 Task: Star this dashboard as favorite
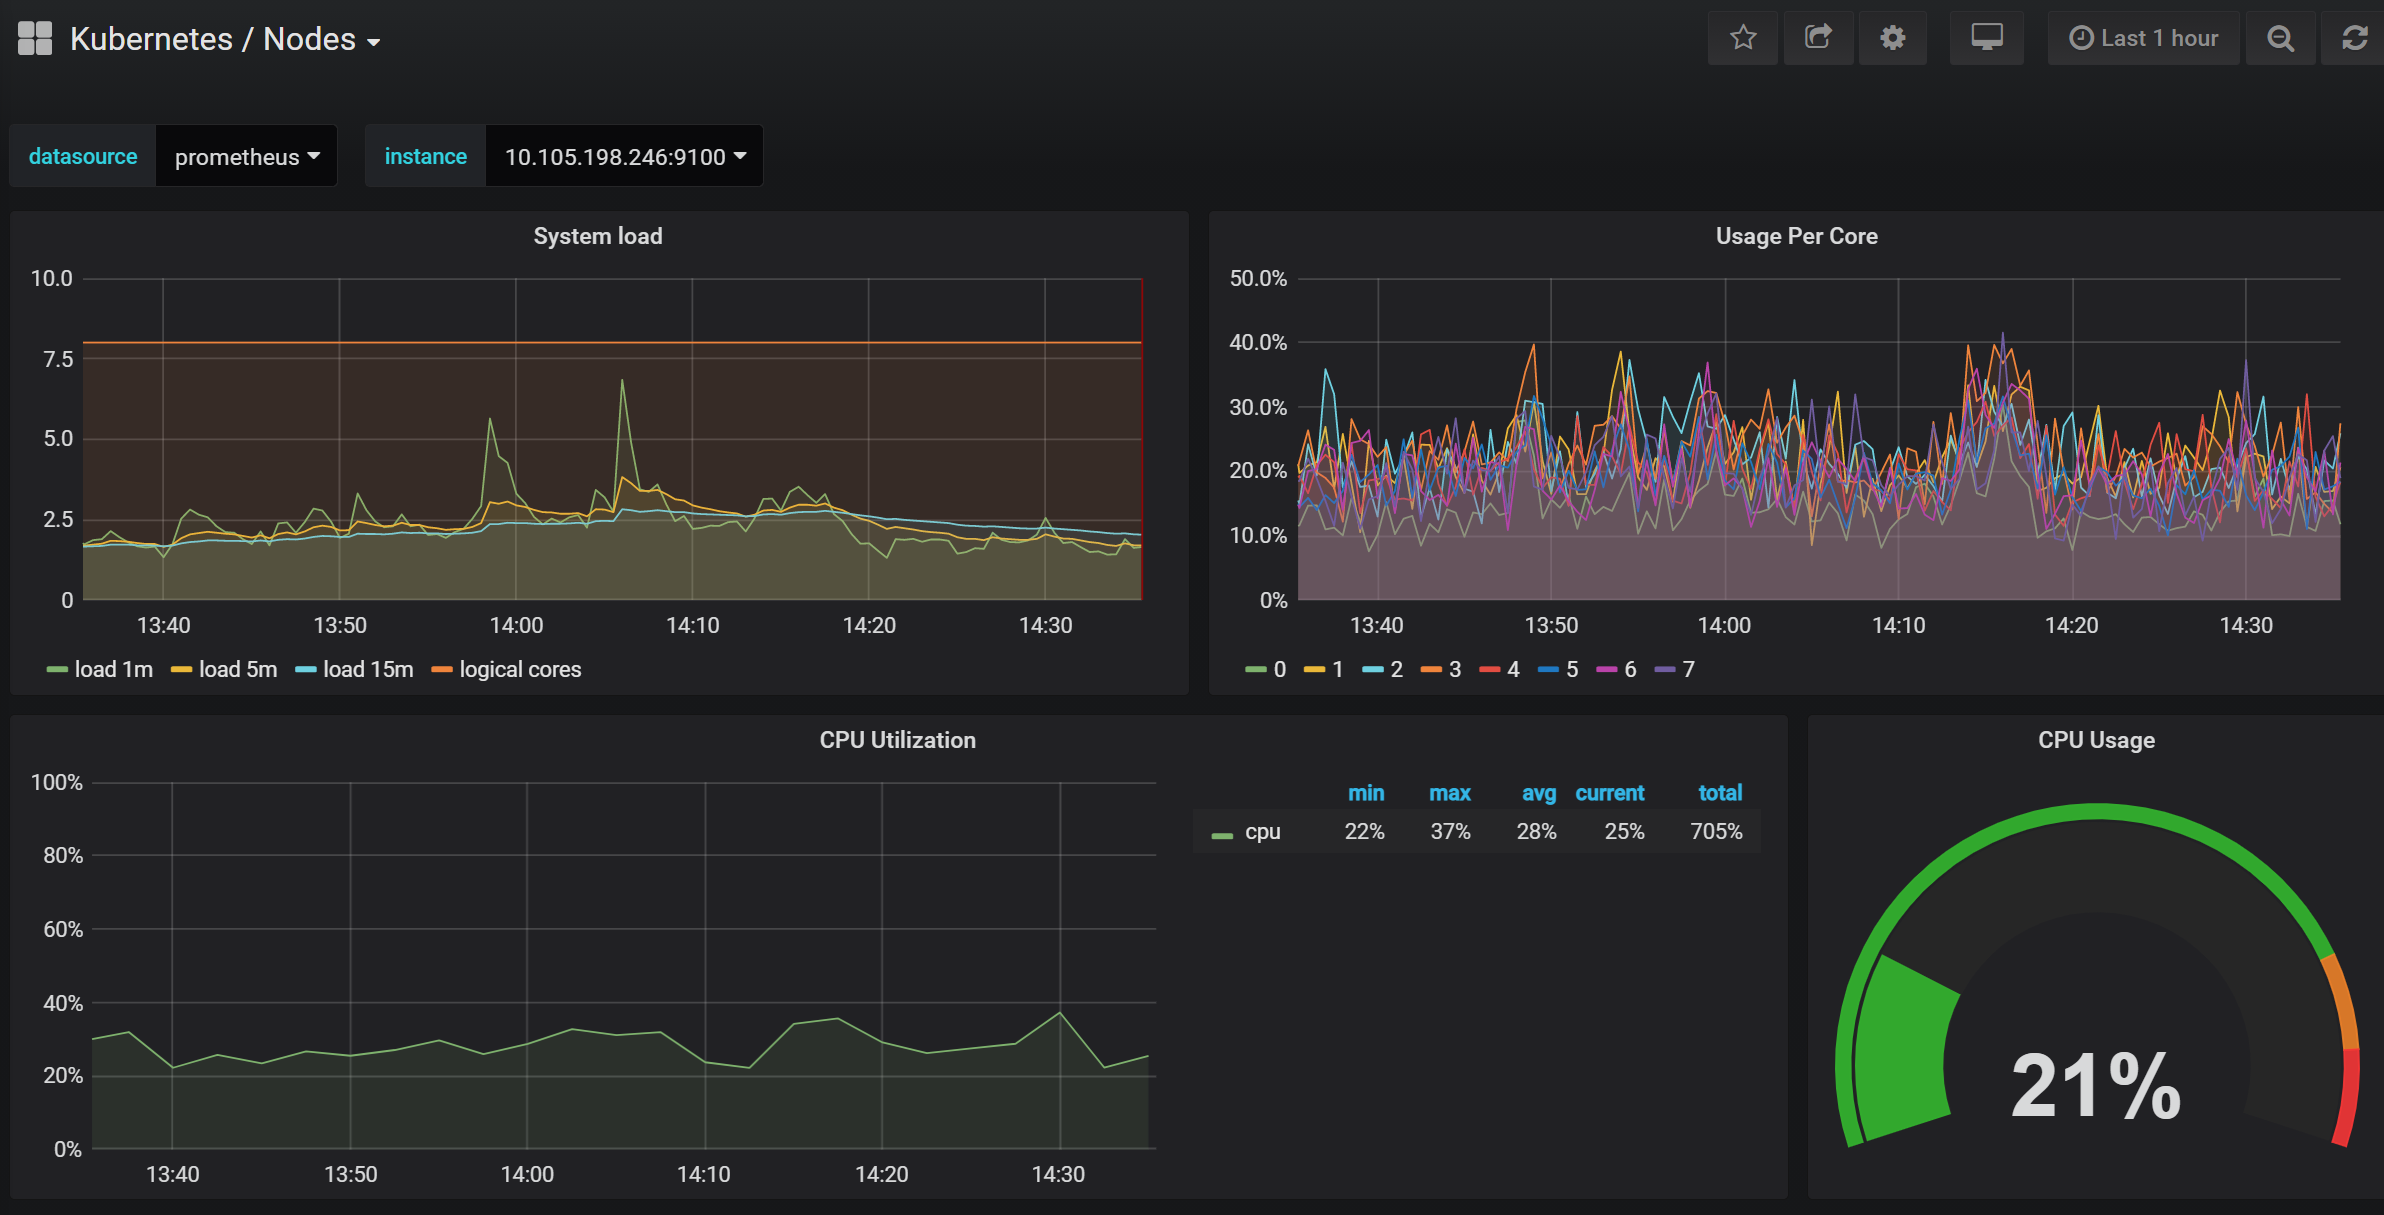1743,38
